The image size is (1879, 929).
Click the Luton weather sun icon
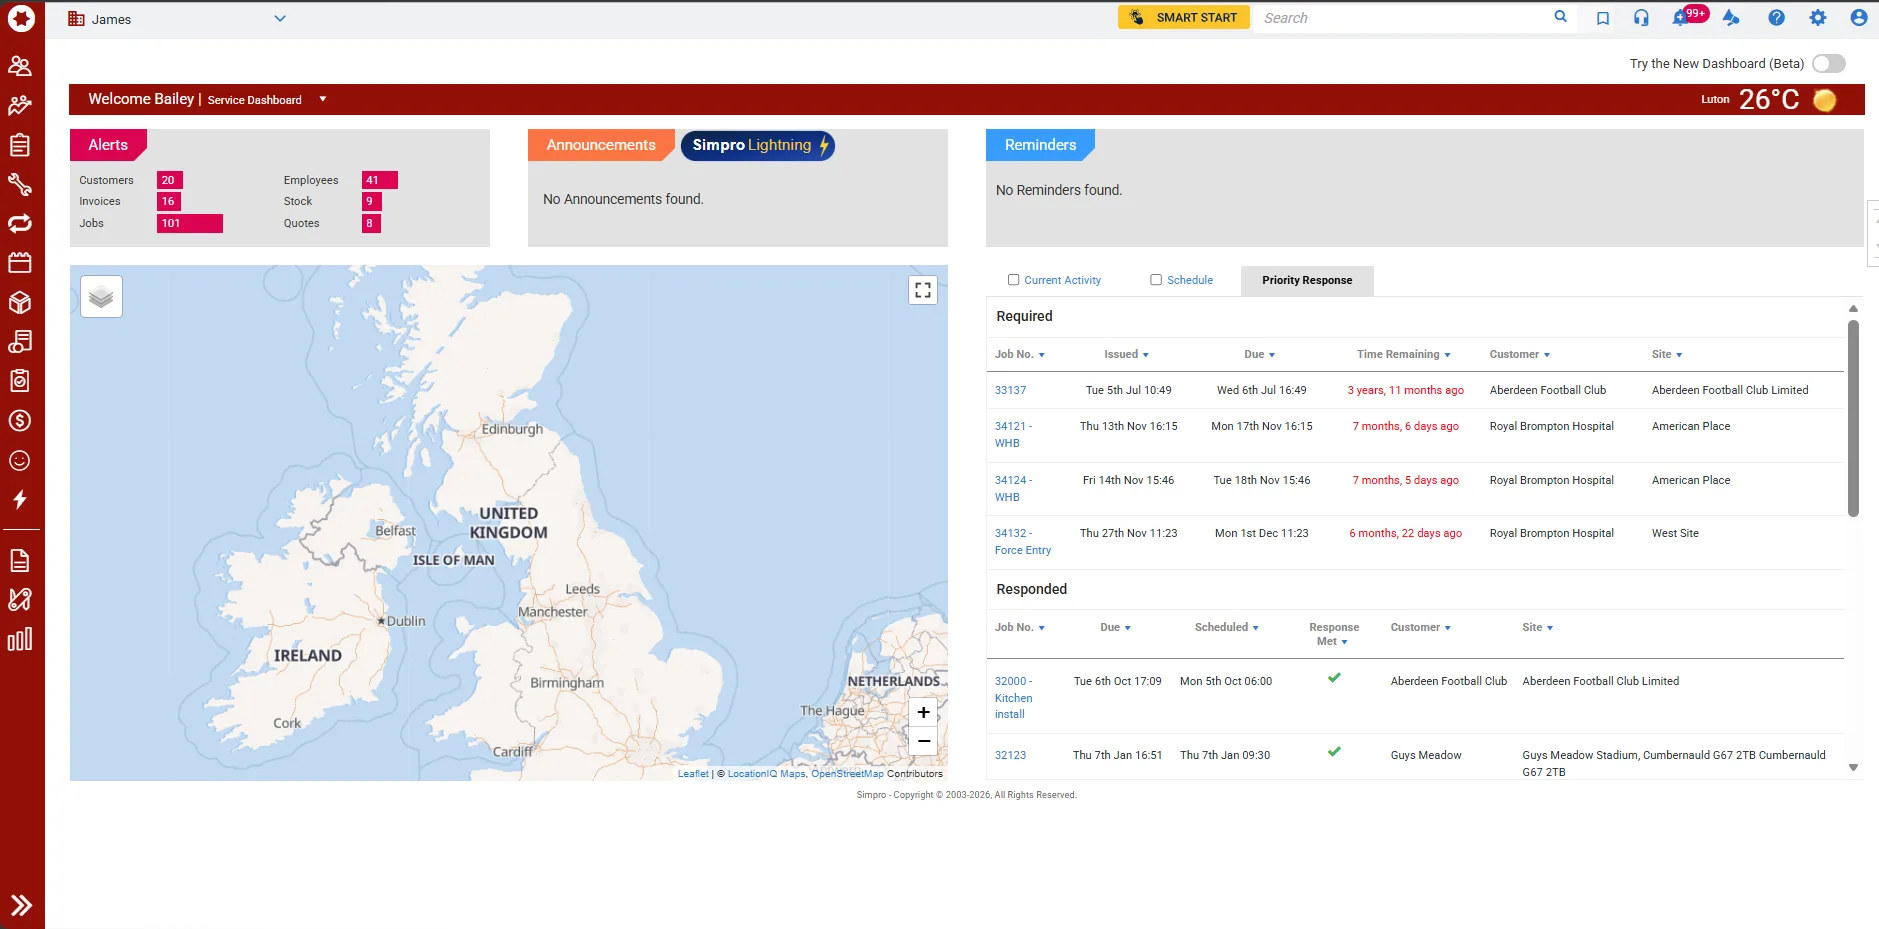(x=1825, y=100)
